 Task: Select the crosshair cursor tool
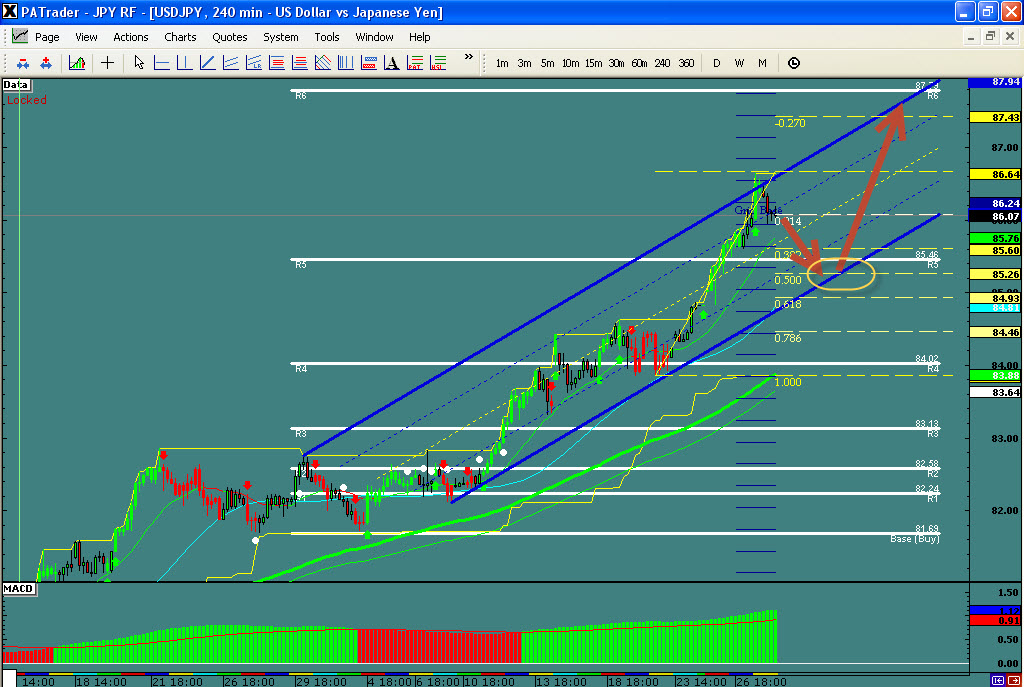pos(108,63)
